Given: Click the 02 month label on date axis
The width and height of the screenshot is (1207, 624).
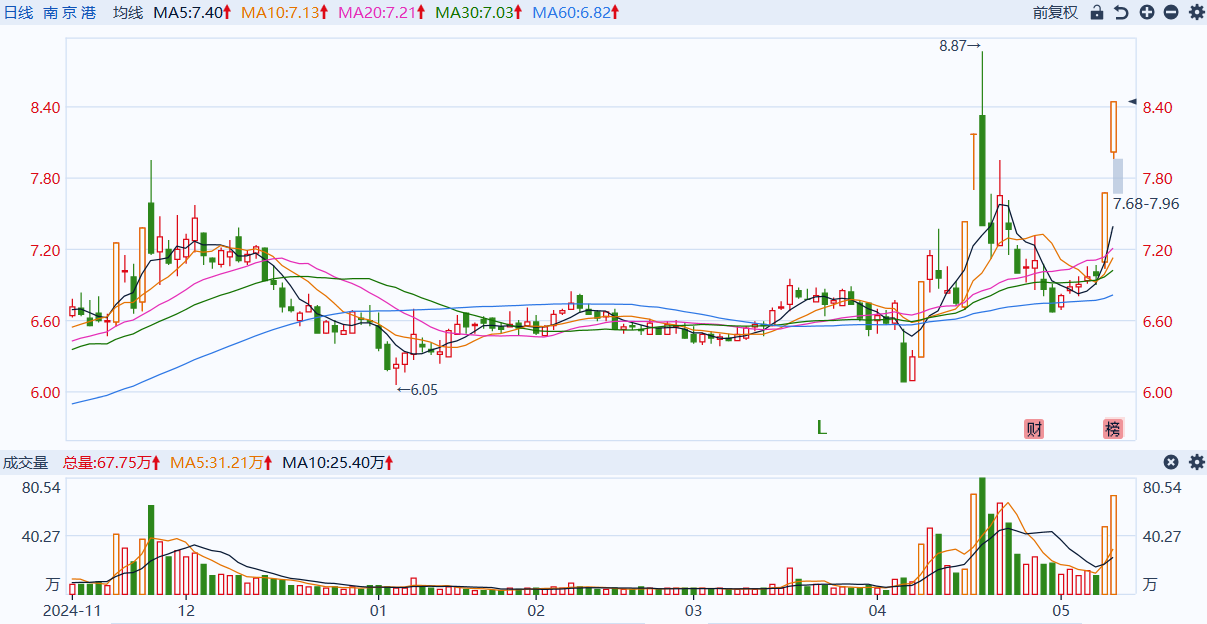Looking at the screenshot, I should [x=536, y=609].
